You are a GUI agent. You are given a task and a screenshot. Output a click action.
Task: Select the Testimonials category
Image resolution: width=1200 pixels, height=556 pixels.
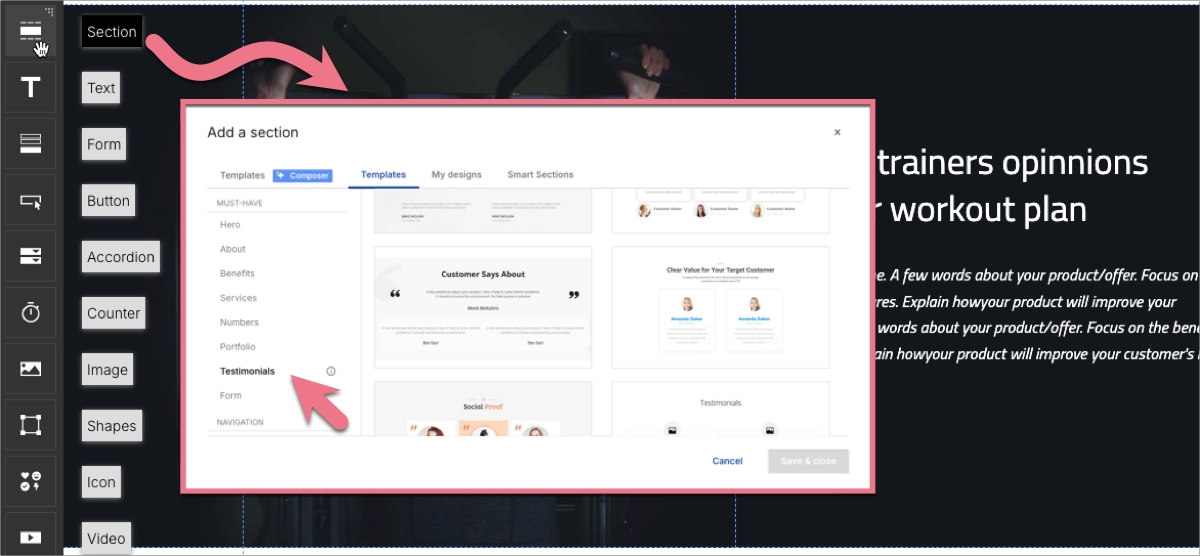[x=247, y=371]
